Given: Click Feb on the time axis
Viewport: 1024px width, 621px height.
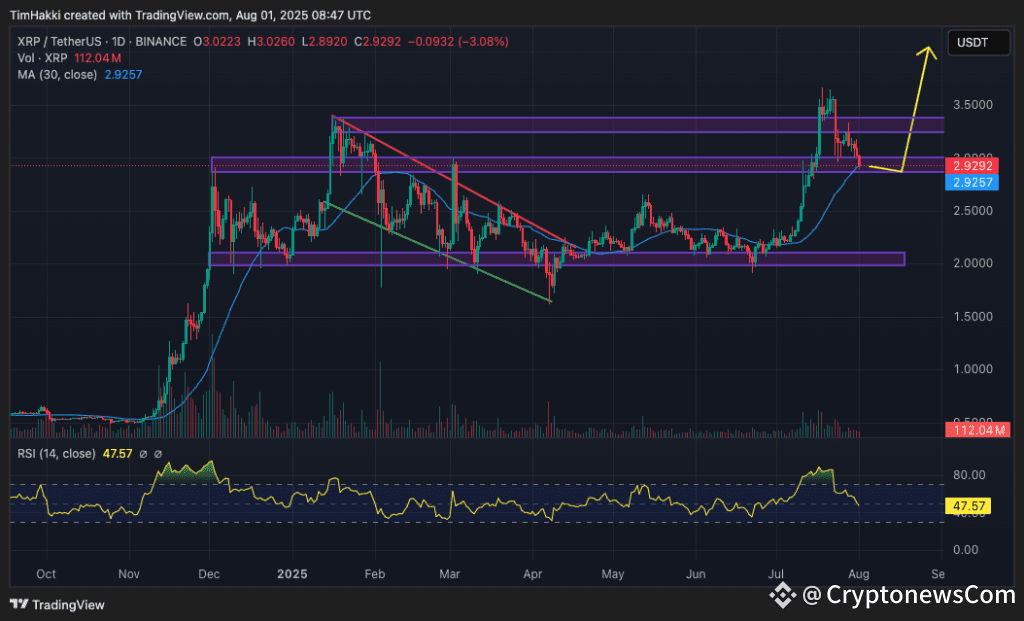Looking at the screenshot, I should coord(375,574).
